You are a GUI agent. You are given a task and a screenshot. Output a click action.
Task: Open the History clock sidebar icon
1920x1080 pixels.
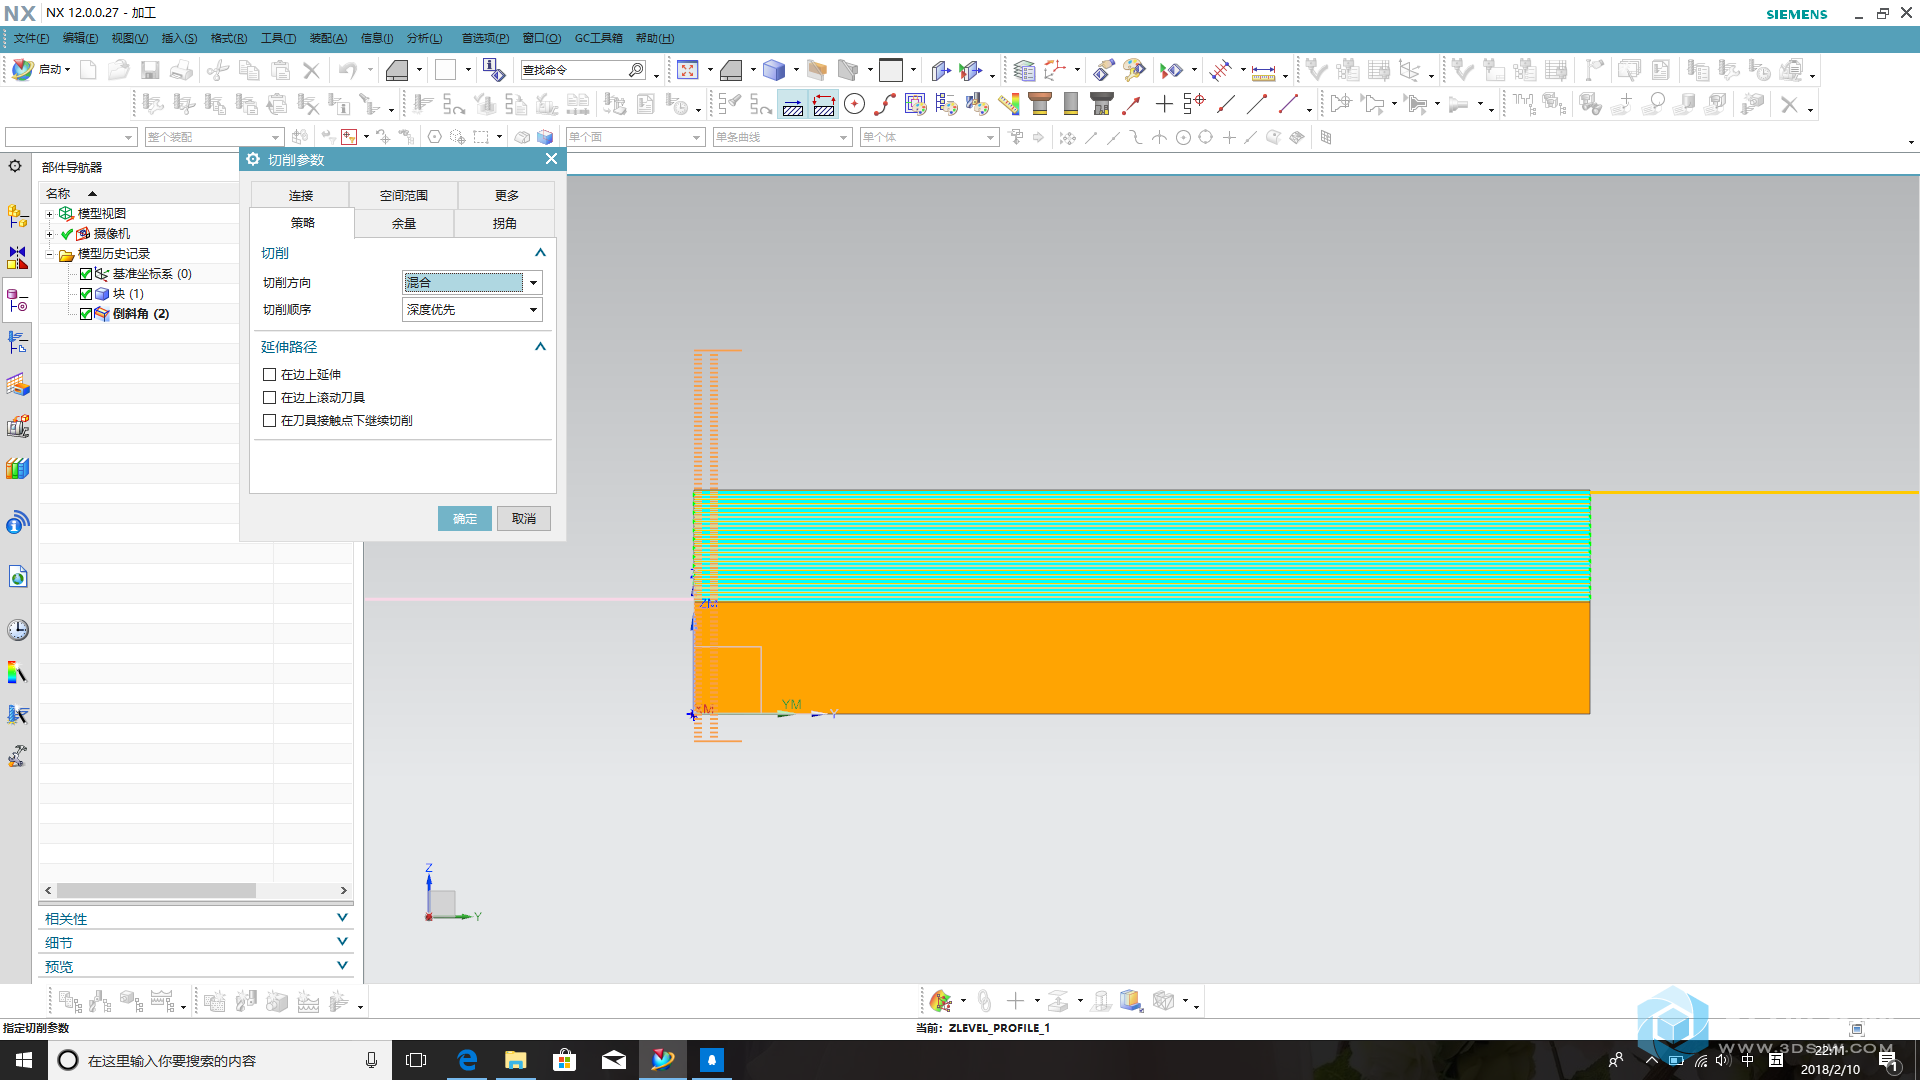[18, 630]
